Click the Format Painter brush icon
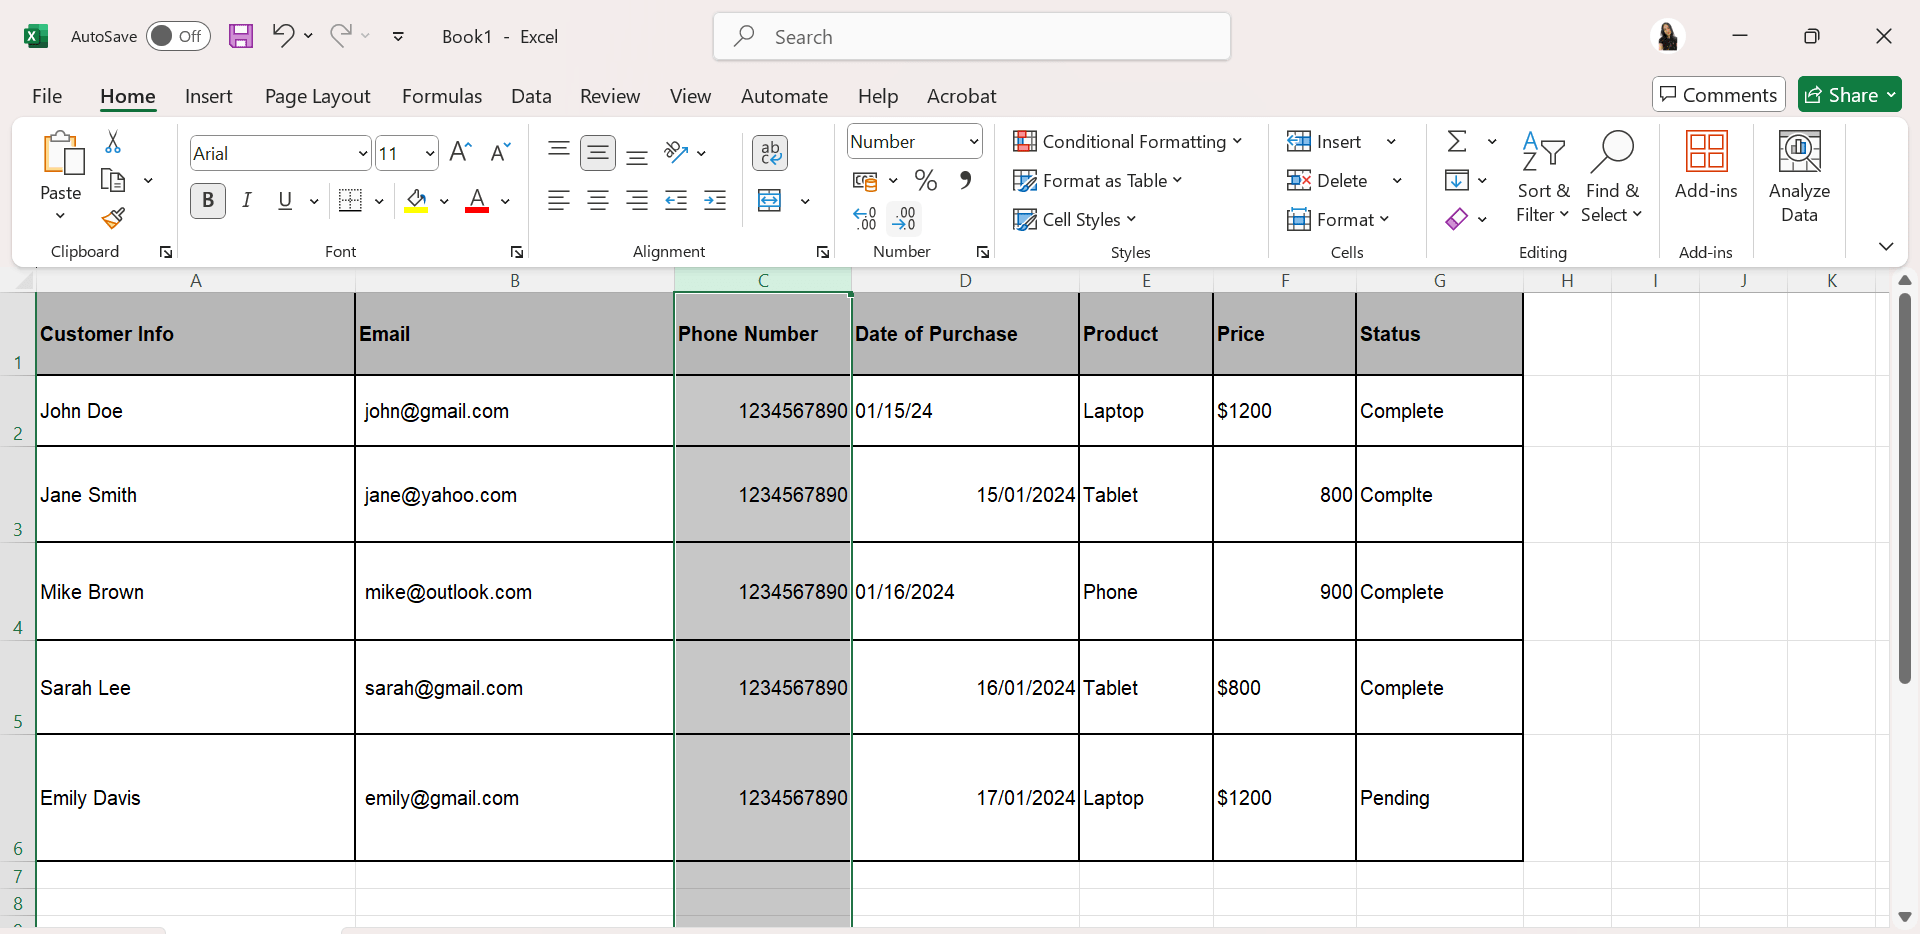This screenshot has height=934, width=1920. (113, 218)
